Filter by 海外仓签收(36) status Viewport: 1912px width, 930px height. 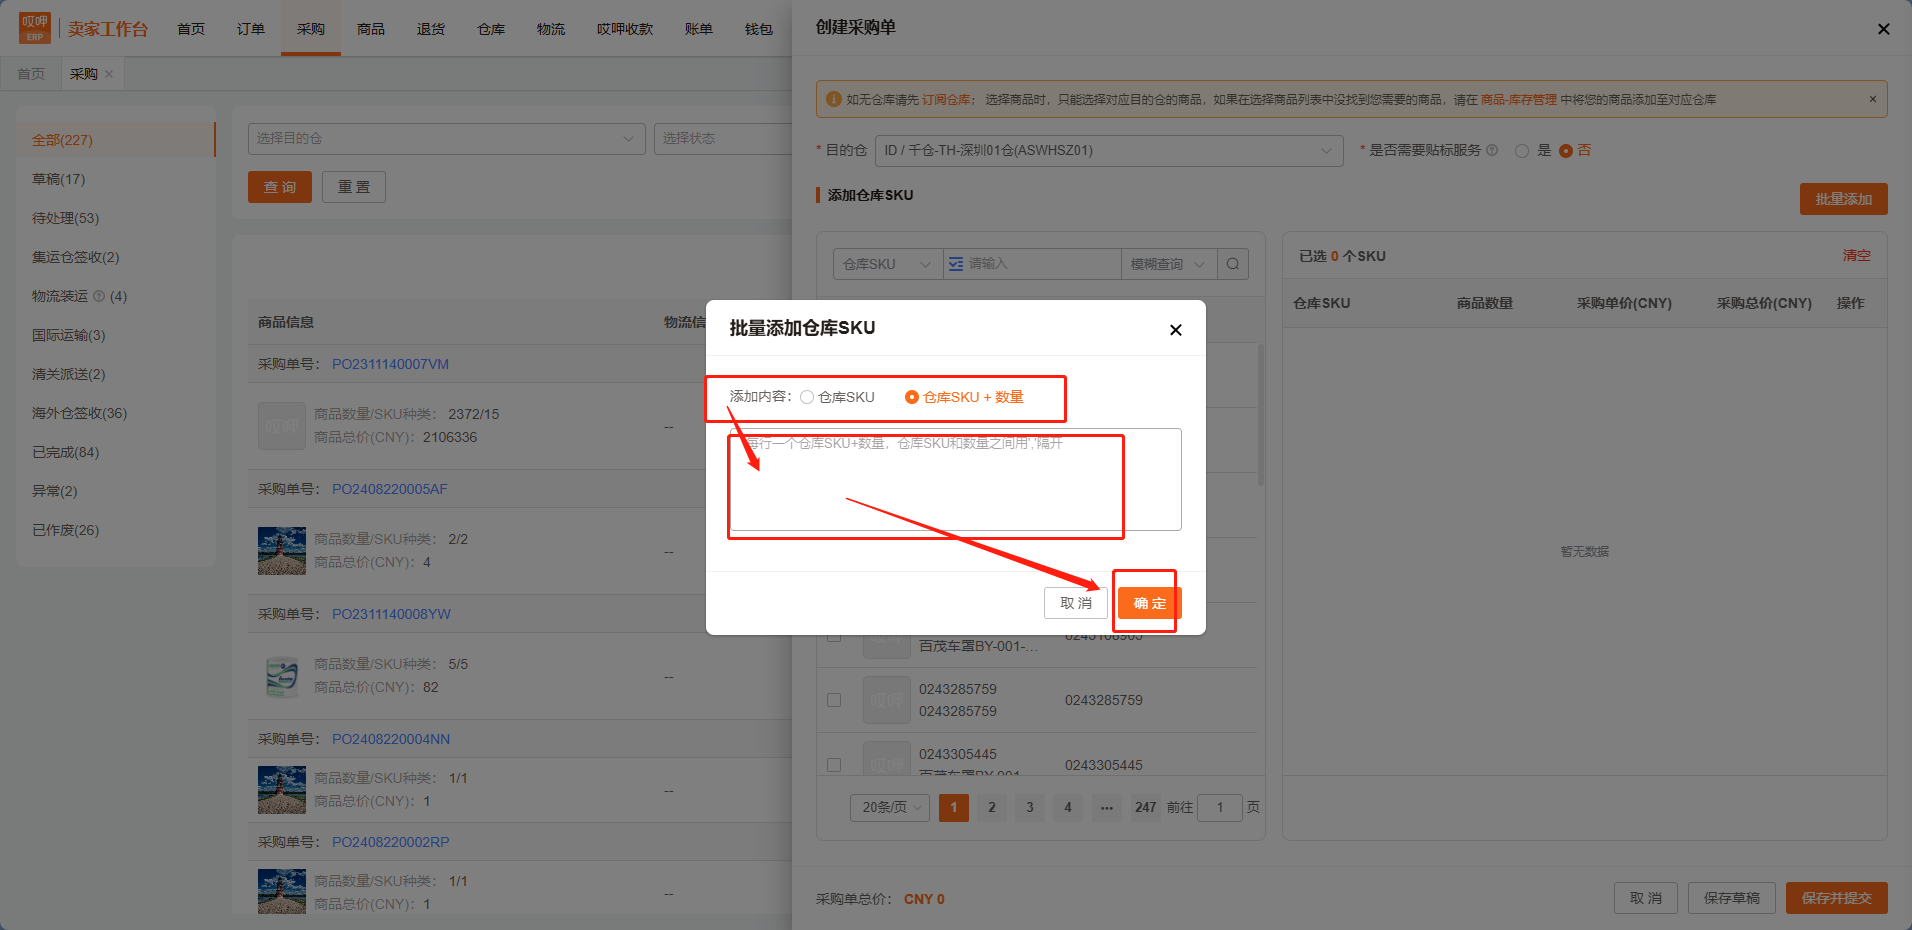pos(80,413)
